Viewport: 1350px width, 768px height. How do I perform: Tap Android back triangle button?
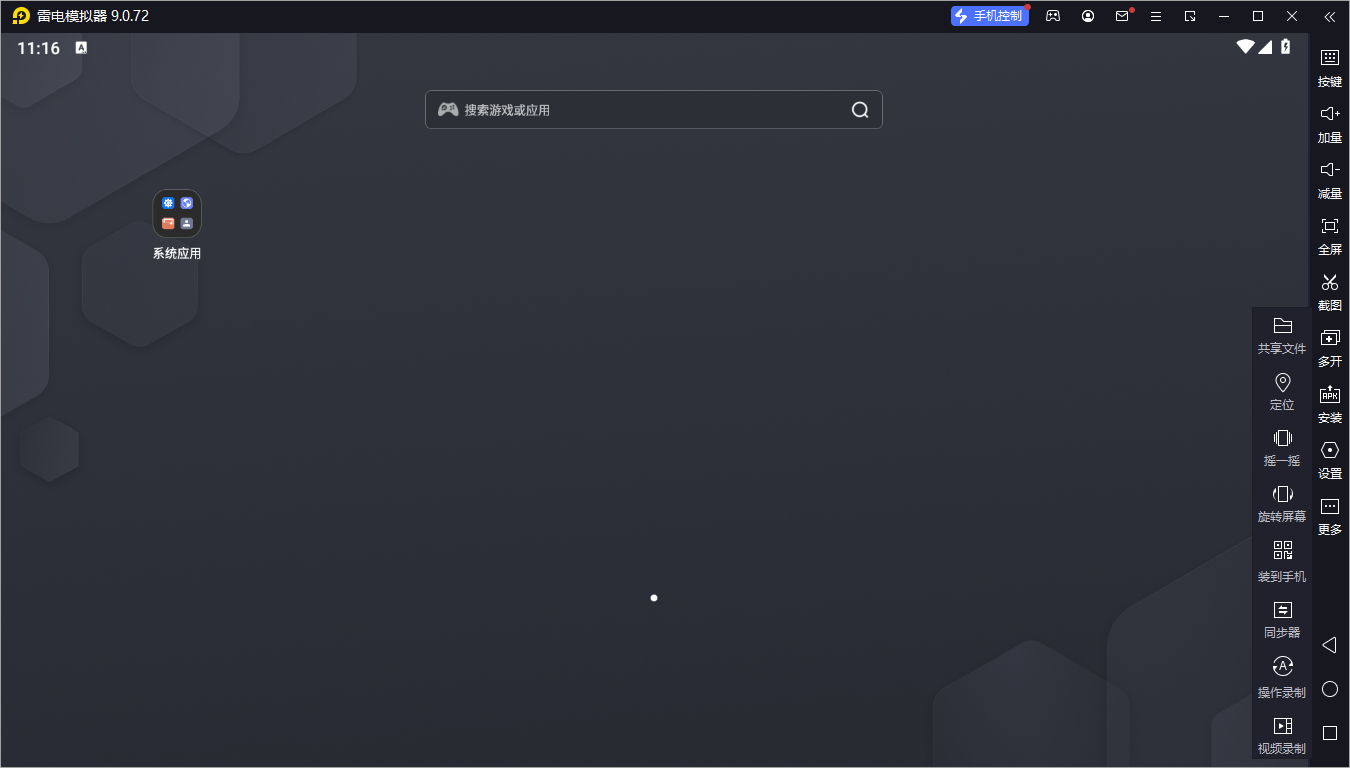pos(1329,645)
